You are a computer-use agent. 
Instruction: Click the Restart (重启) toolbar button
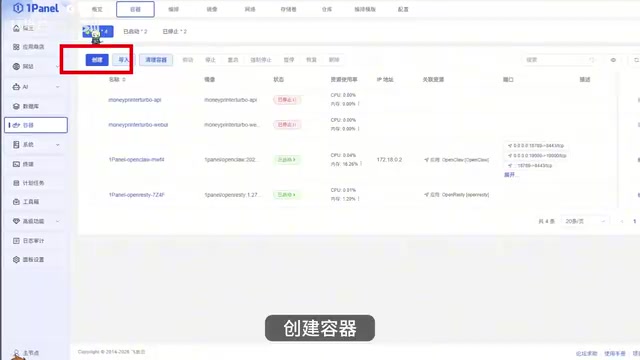click(x=233, y=60)
